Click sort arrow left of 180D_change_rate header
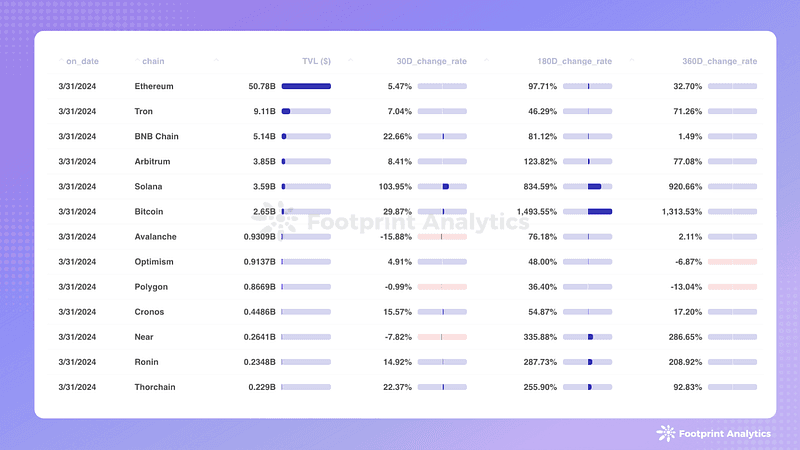 tap(486, 60)
